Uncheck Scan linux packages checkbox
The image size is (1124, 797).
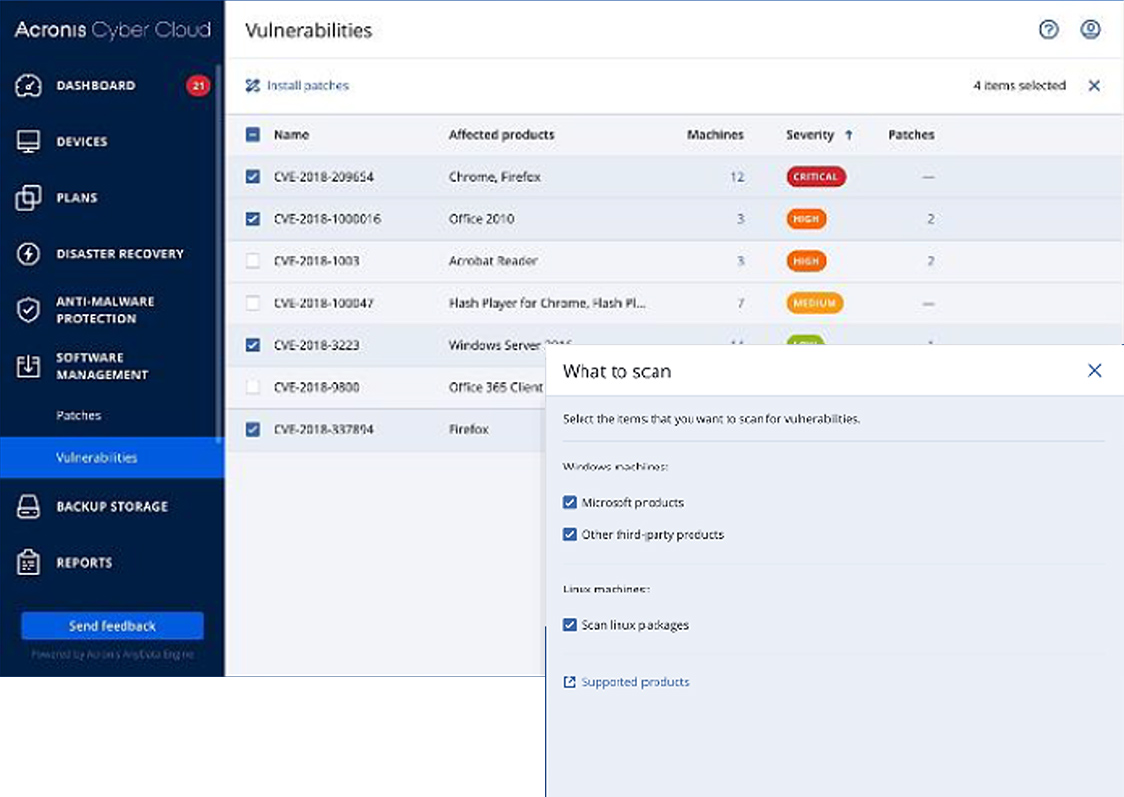(x=570, y=625)
